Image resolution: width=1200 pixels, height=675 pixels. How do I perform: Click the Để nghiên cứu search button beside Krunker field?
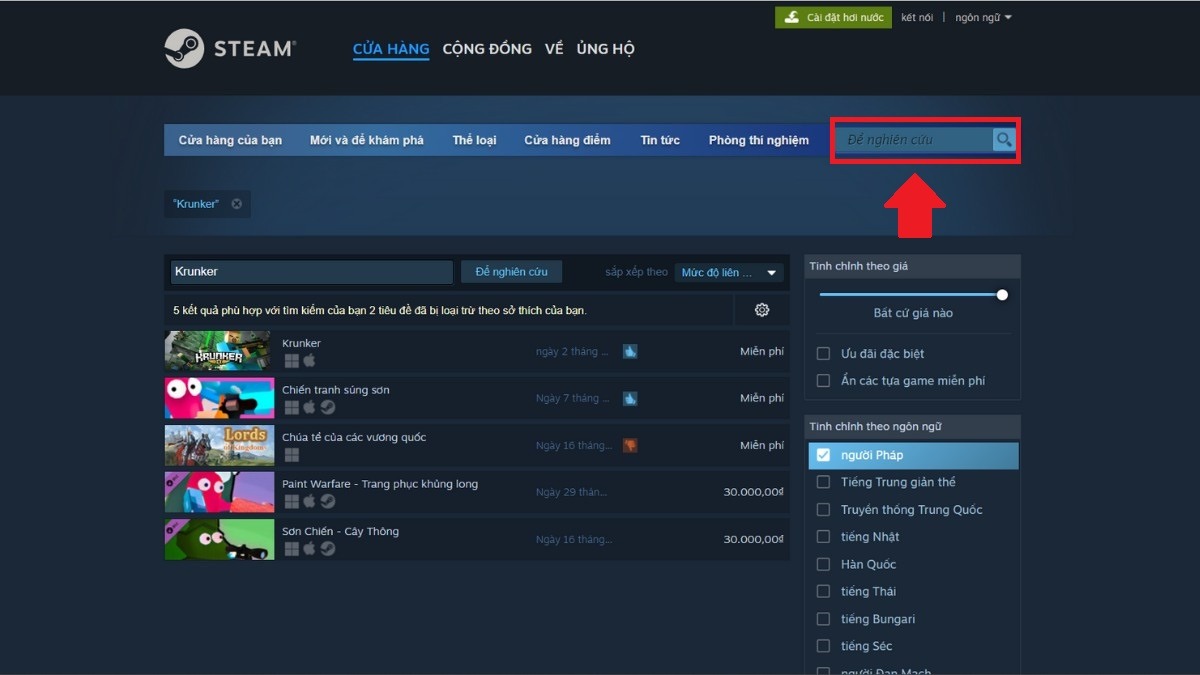pos(511,272)
